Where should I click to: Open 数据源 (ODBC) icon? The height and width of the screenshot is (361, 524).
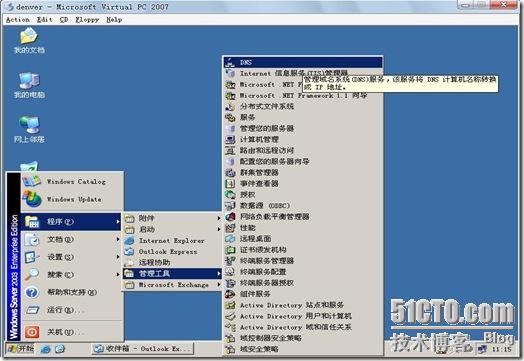[230, 206]
